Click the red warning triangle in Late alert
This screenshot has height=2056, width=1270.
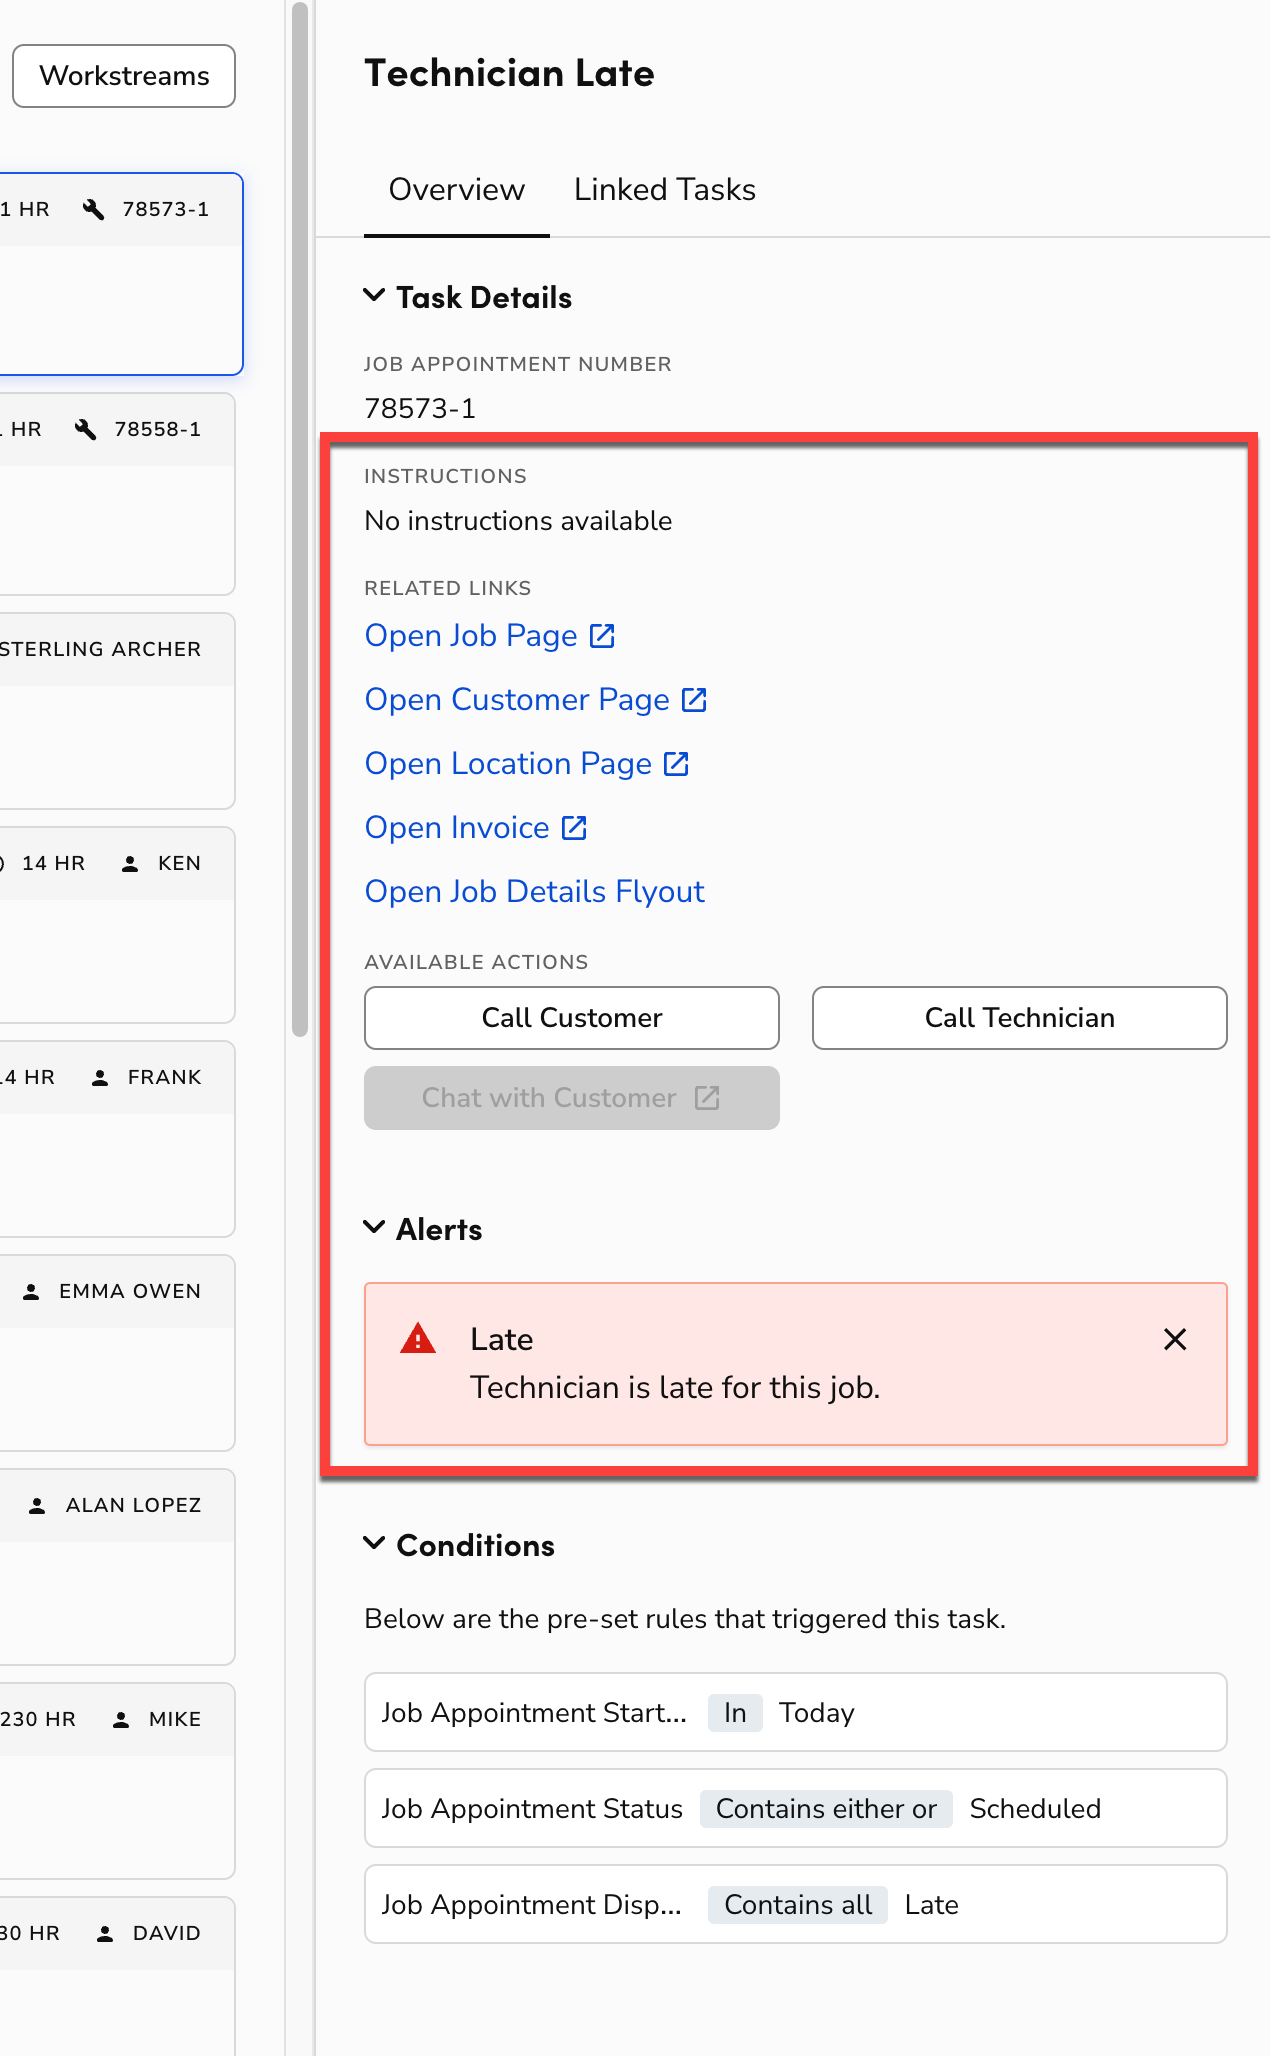coord(418,1338)
